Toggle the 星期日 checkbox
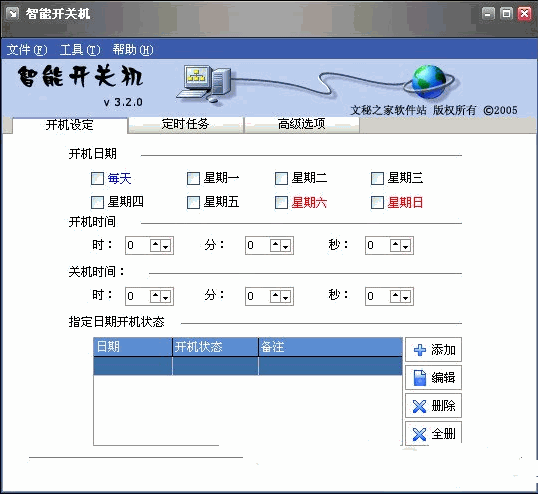538x494 pixels. point(377,202)
